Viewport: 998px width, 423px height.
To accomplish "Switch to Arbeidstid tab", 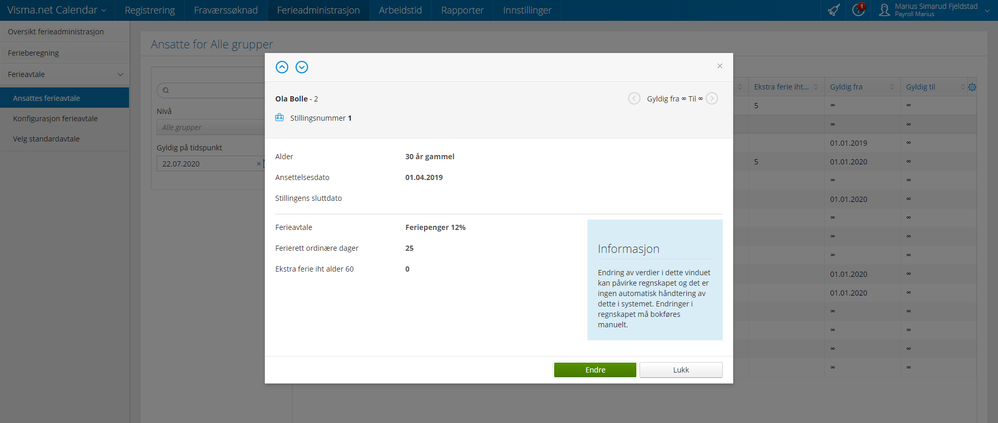I will tap(400, 10).
